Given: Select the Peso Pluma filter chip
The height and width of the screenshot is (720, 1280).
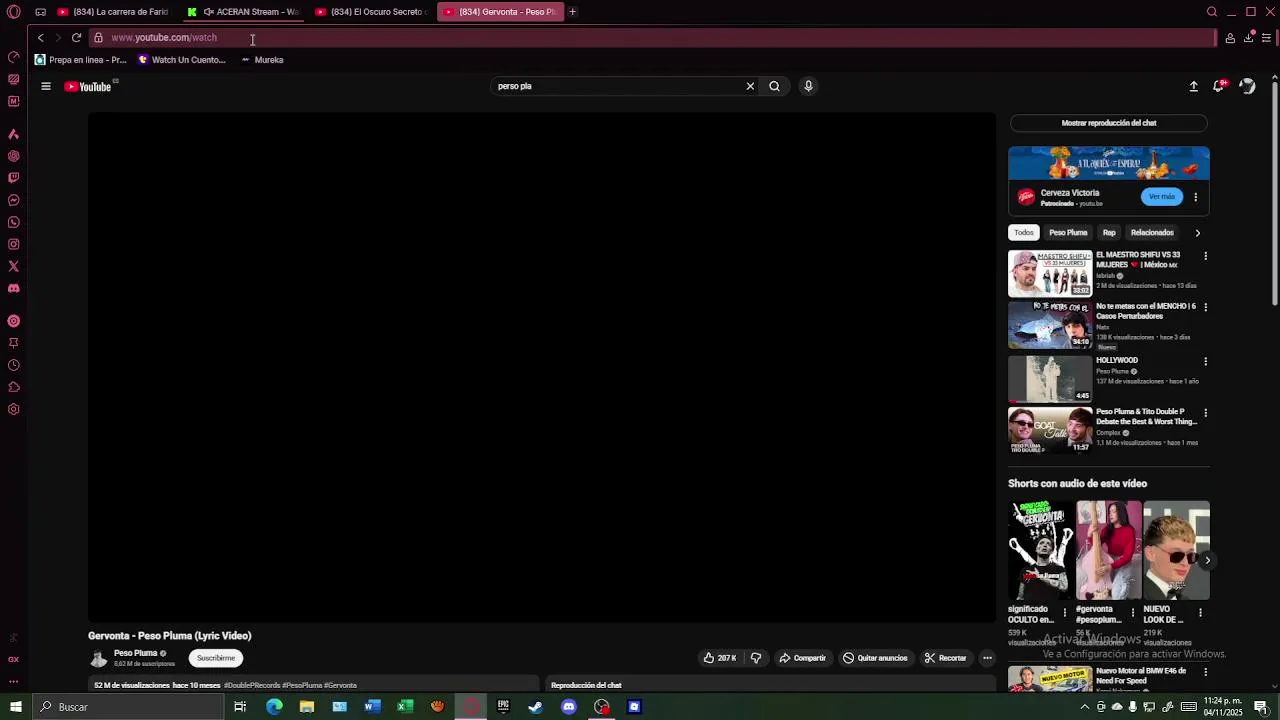Looking at the screenshot, I should (x=1068, y=233).
